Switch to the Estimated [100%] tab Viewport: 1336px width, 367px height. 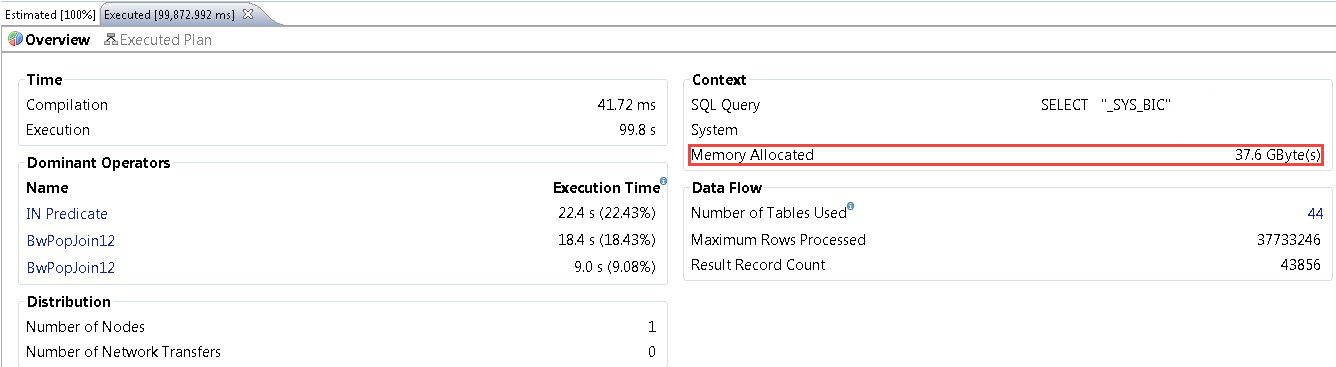pos(50,14)
